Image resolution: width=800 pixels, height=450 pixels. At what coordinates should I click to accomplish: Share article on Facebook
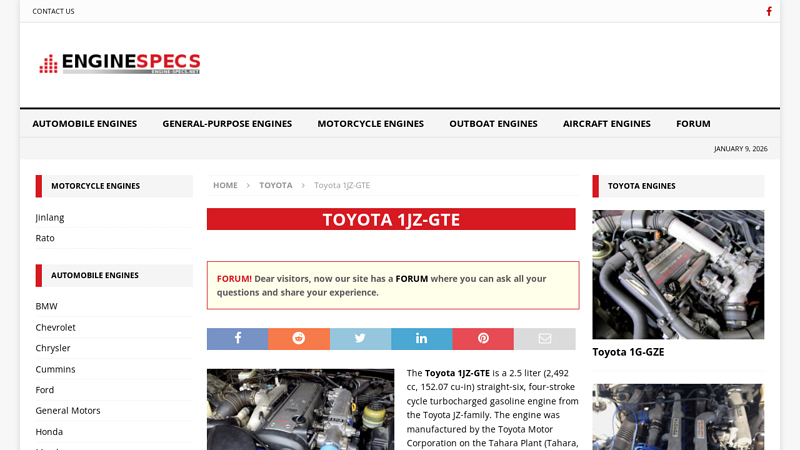tap(237, 339)
